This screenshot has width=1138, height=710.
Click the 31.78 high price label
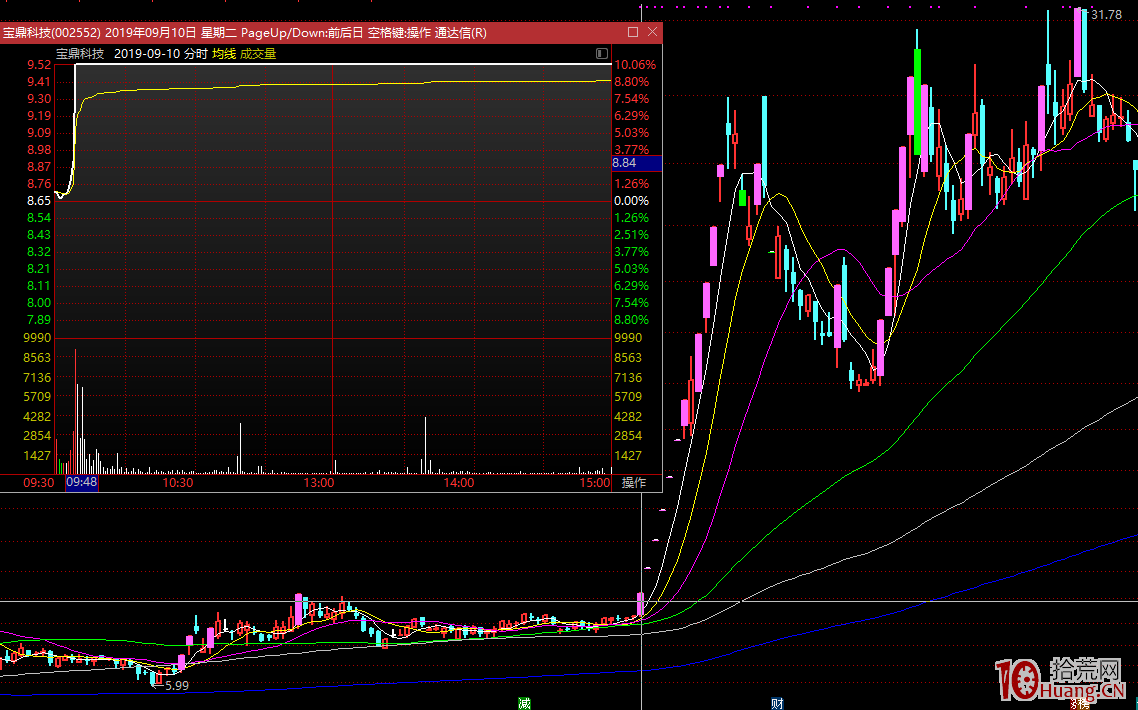1105,14
